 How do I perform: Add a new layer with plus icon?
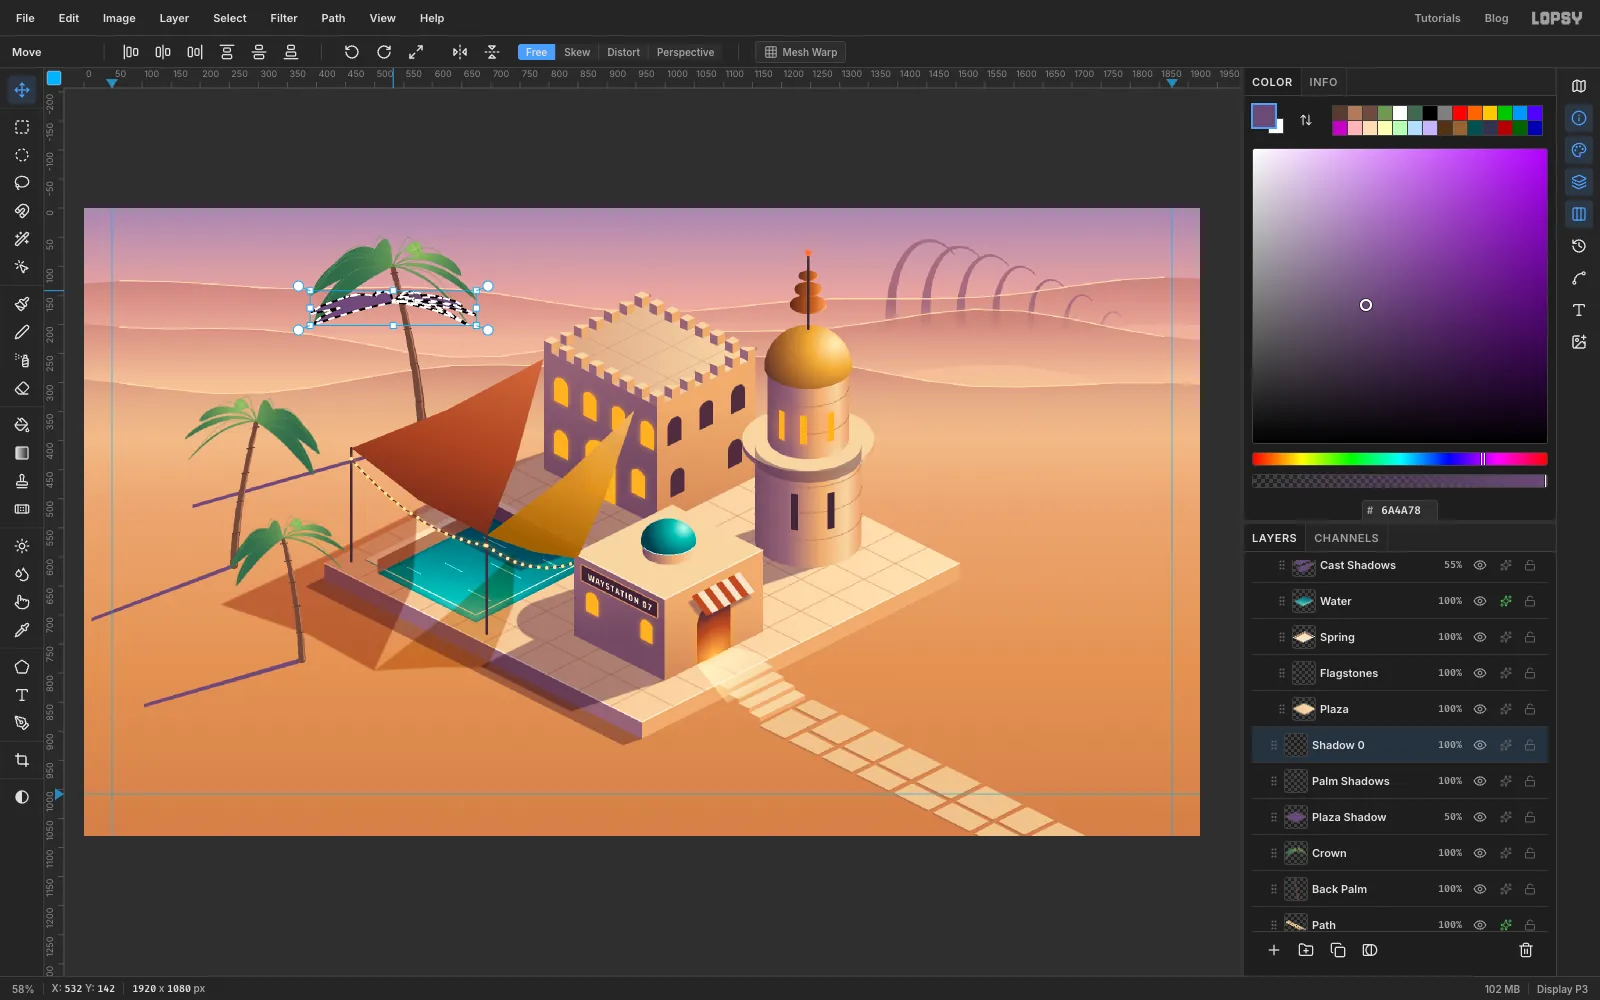coord(1274,950)
